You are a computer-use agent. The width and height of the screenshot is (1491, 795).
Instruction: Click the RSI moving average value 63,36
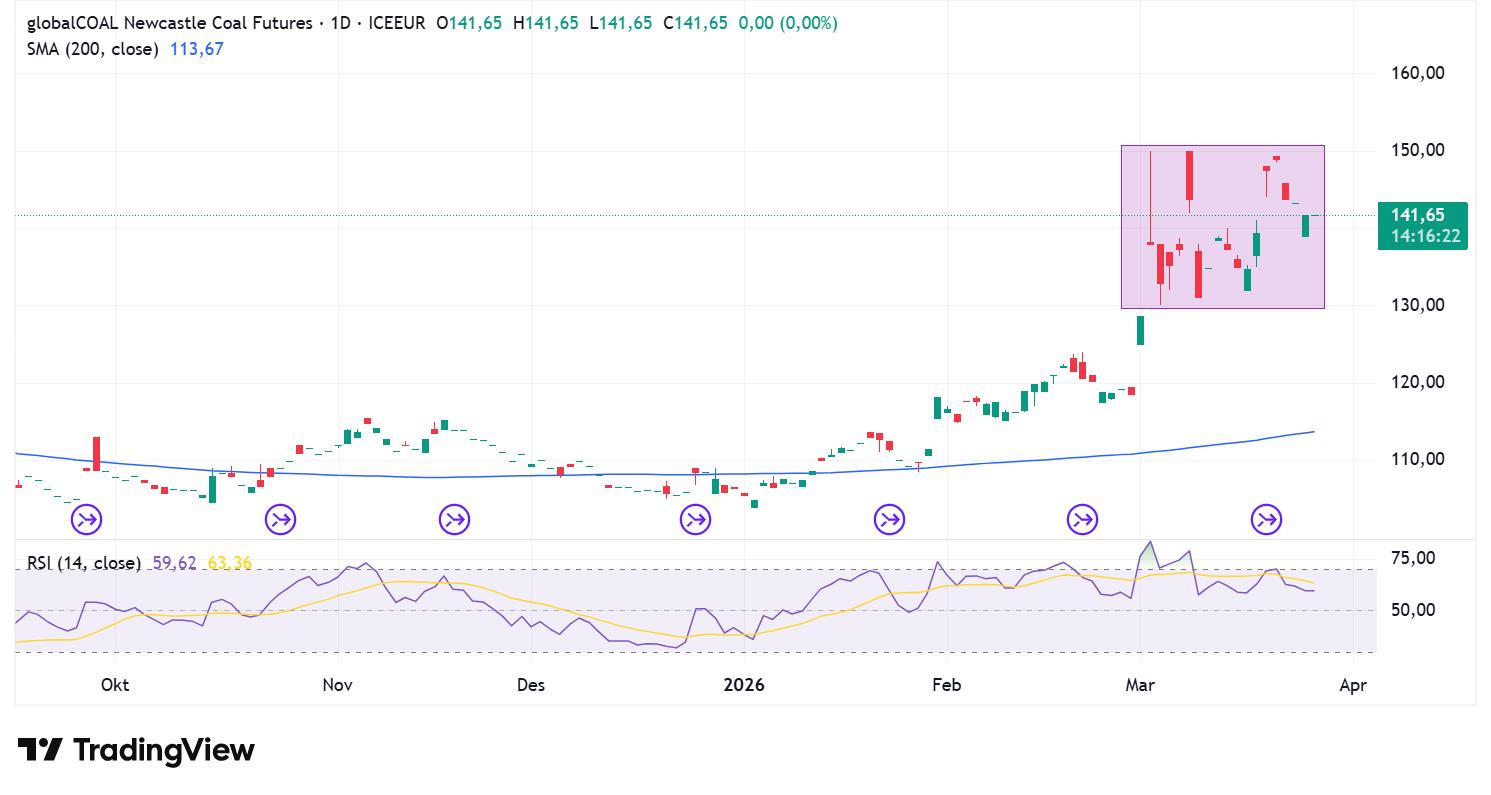tap(230, 563)
